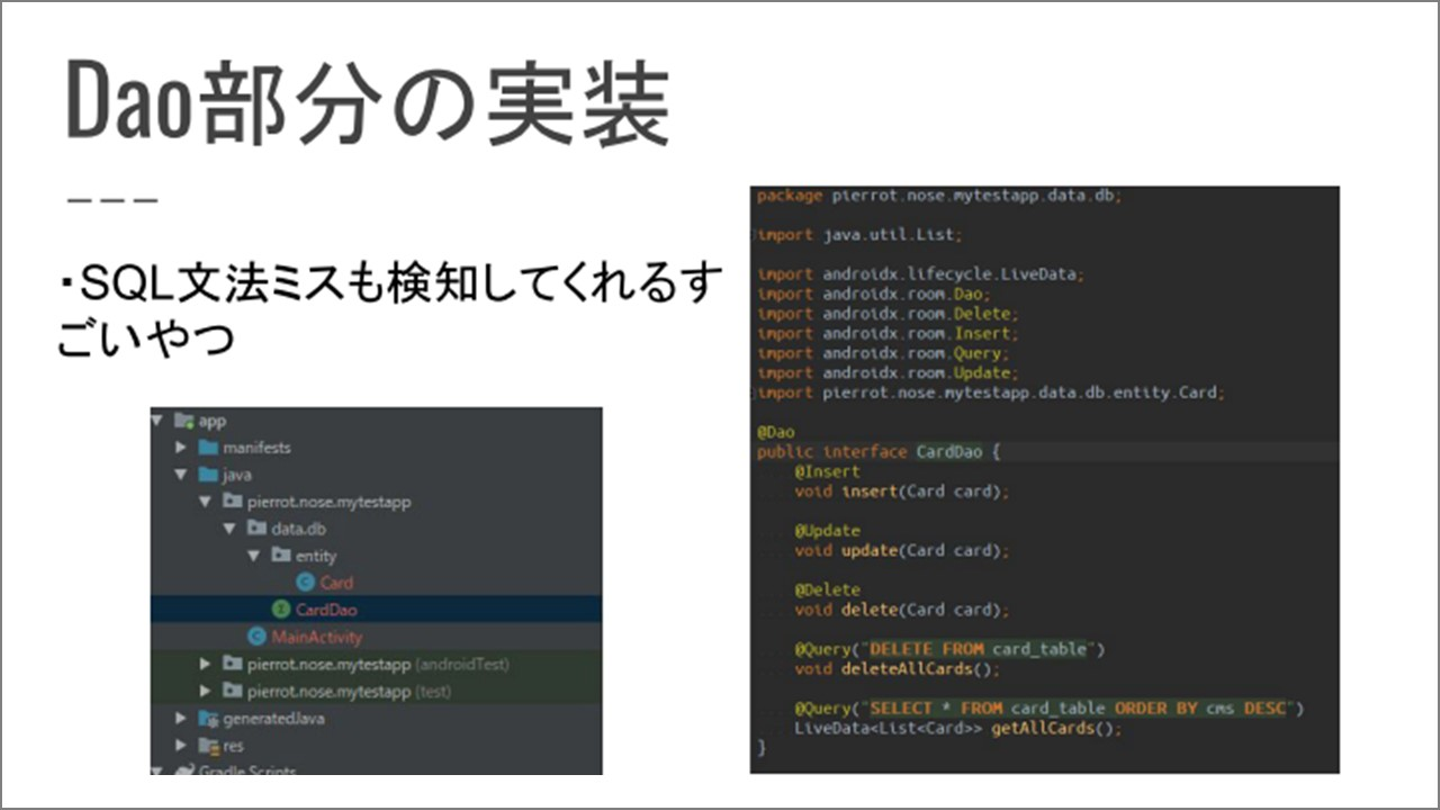Collapse the entity package arrow
The height and width of the screenshot is (810, 1440).
pos(254,555)
